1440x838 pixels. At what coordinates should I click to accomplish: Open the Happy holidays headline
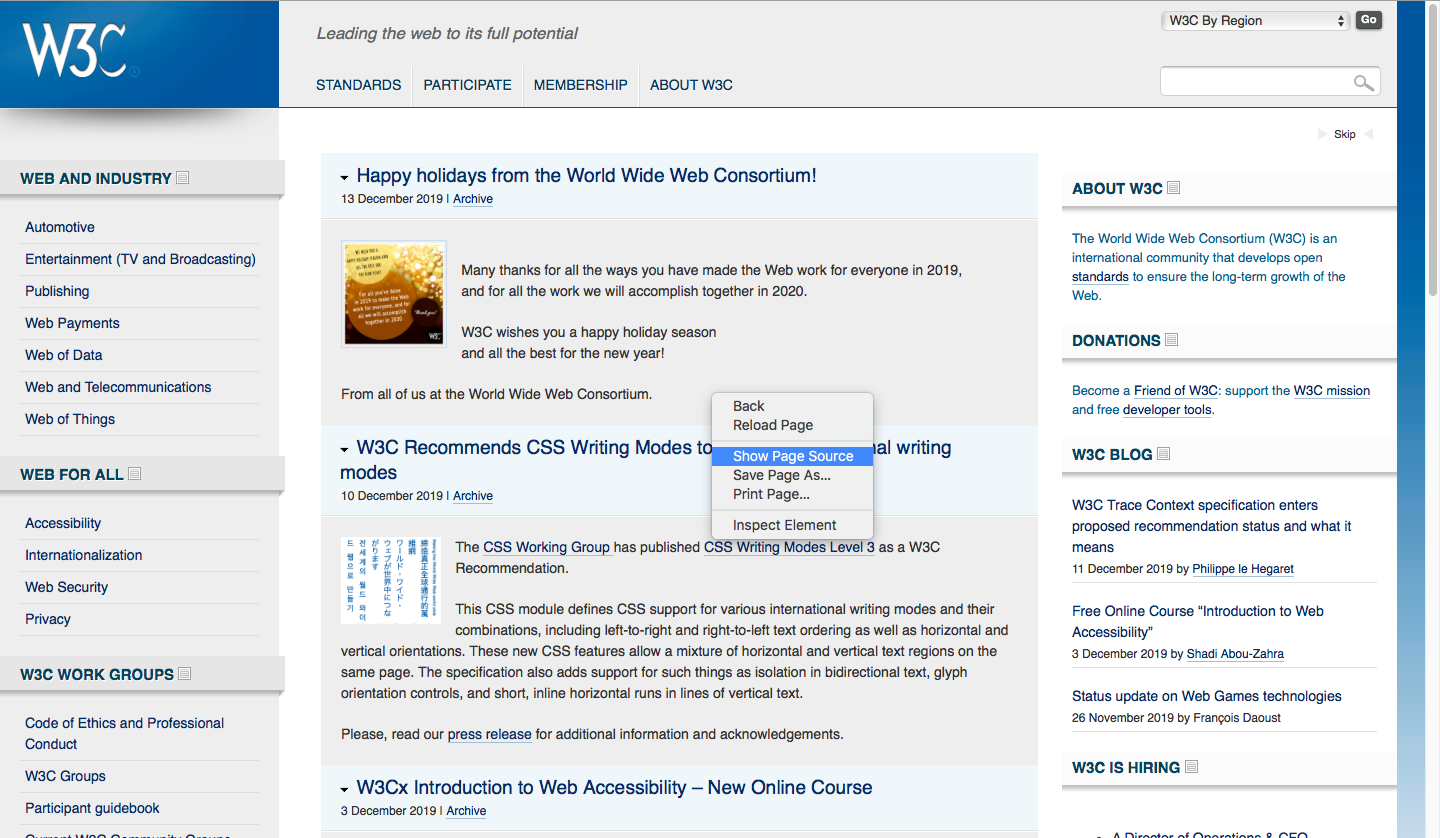click(586, 175)
